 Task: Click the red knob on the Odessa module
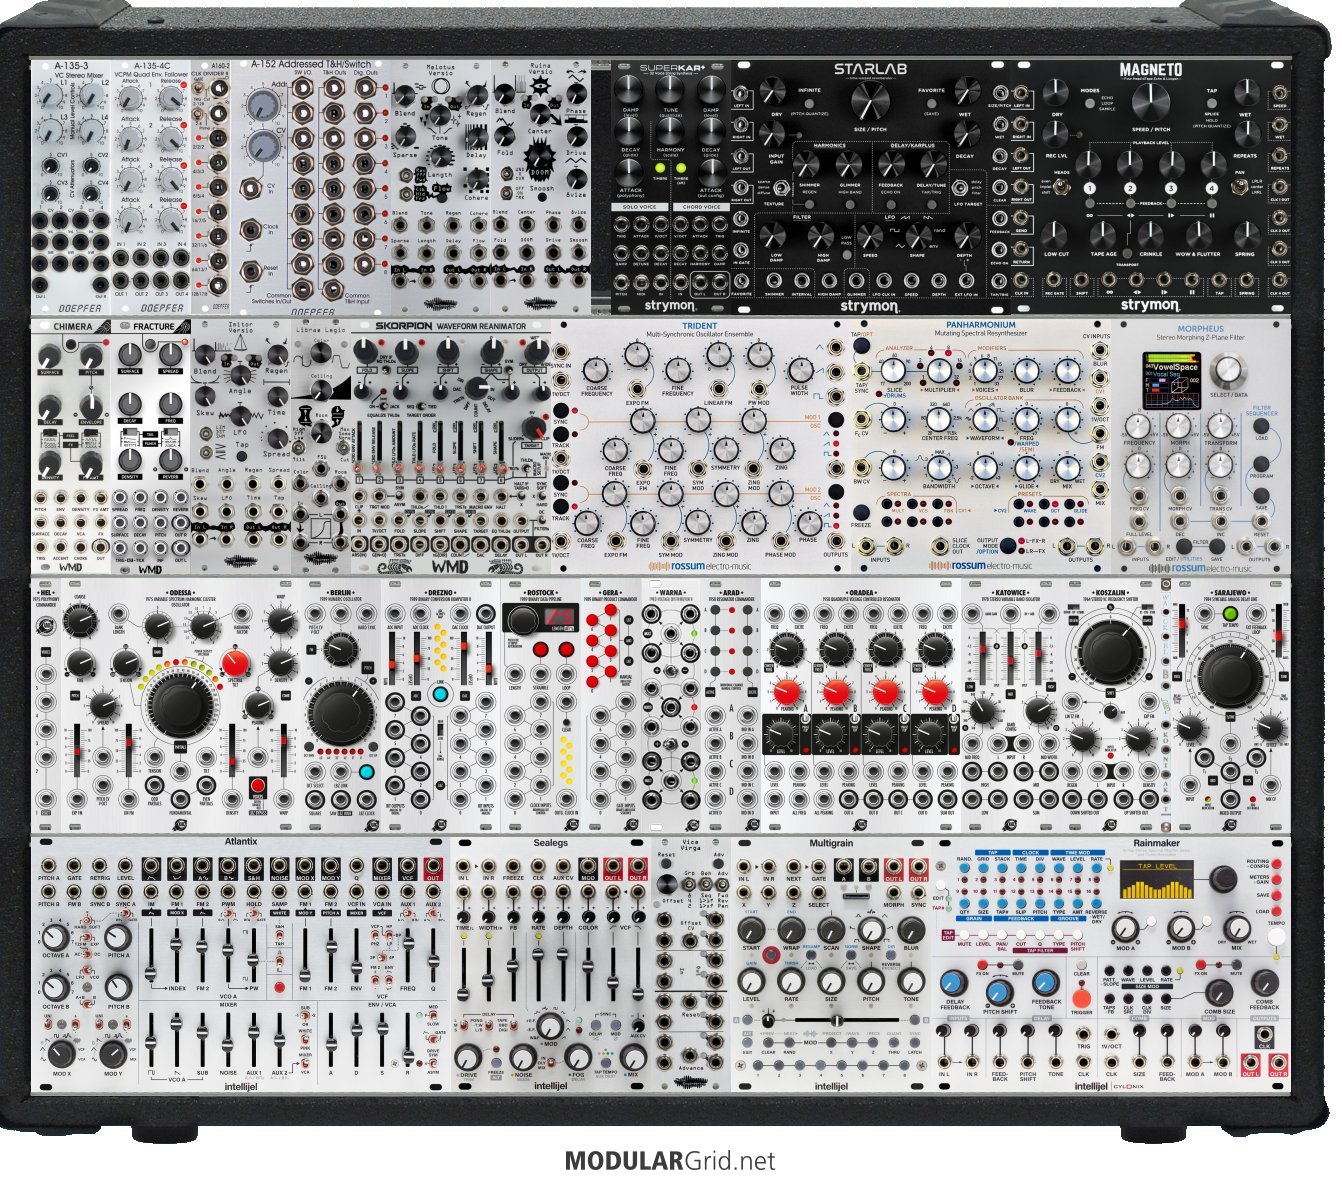click(x=237, y=663)
